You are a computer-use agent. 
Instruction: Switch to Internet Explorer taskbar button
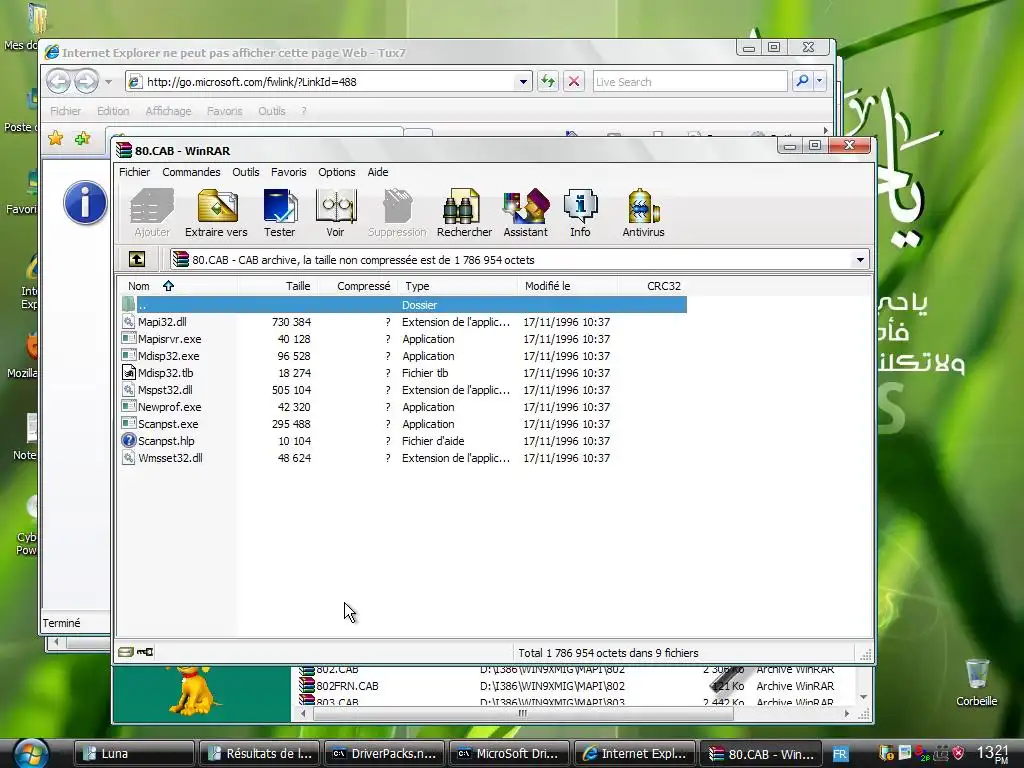pyautogui.click(x=635, y=754)
